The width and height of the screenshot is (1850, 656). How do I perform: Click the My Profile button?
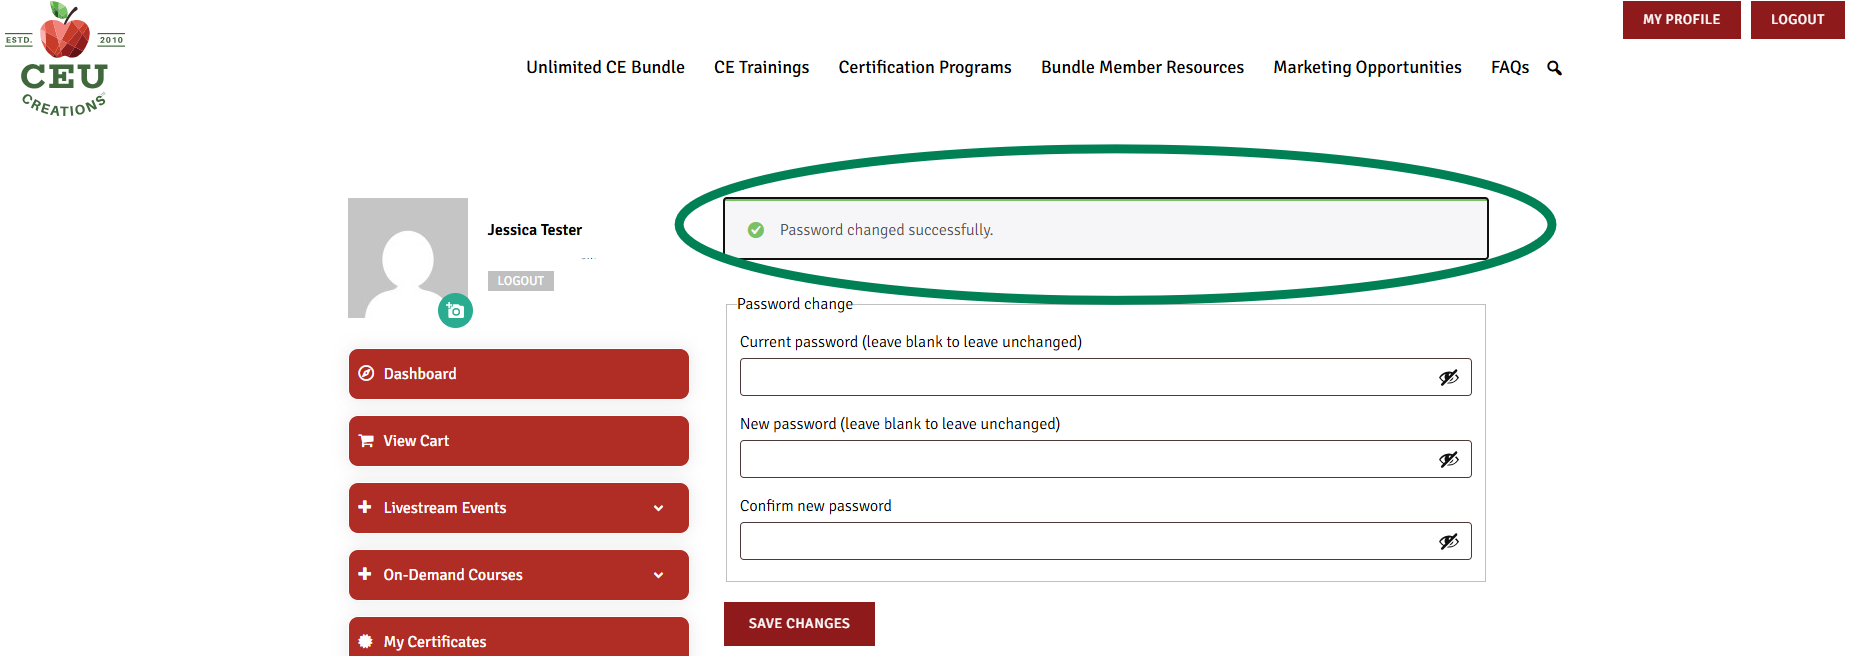point(1681,19)
